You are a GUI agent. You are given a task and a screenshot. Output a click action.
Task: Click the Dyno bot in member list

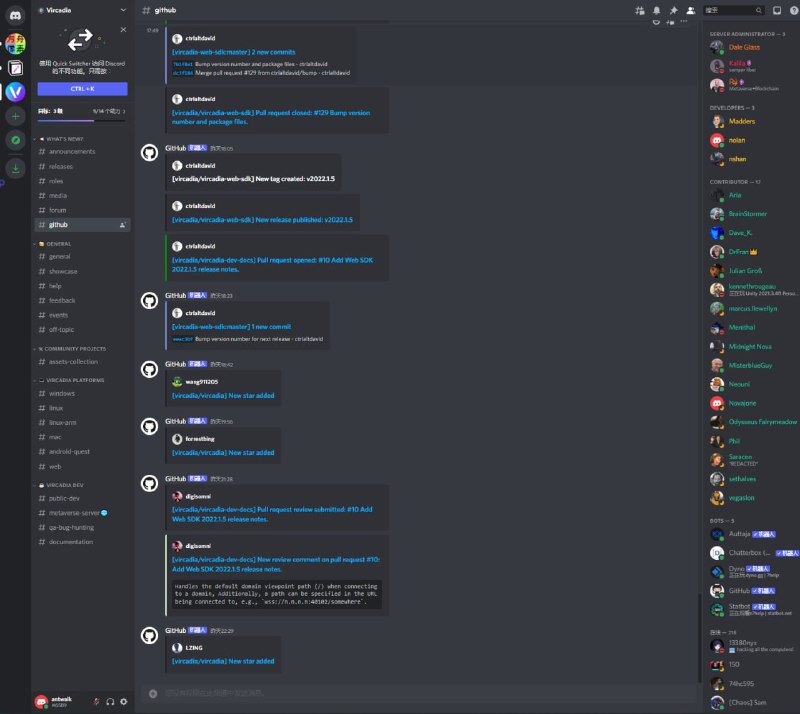tap(752, 572)
